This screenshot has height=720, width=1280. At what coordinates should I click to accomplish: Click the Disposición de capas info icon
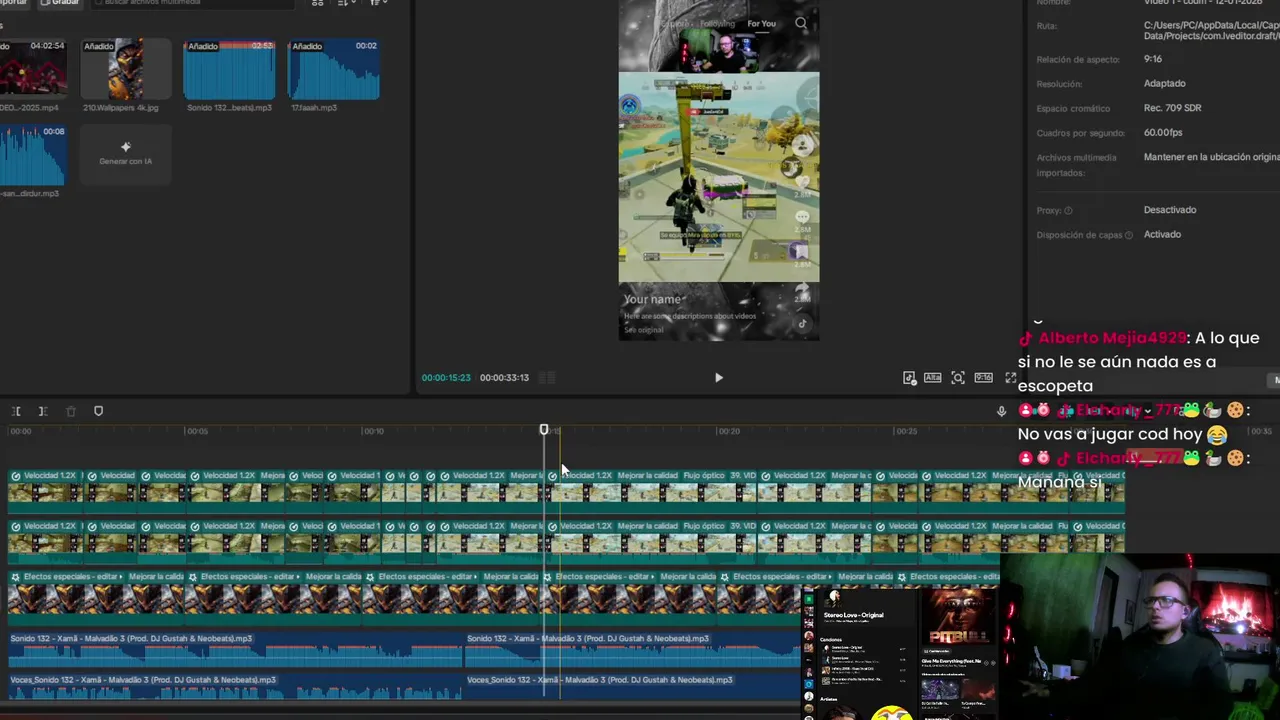coord(1129,235)
